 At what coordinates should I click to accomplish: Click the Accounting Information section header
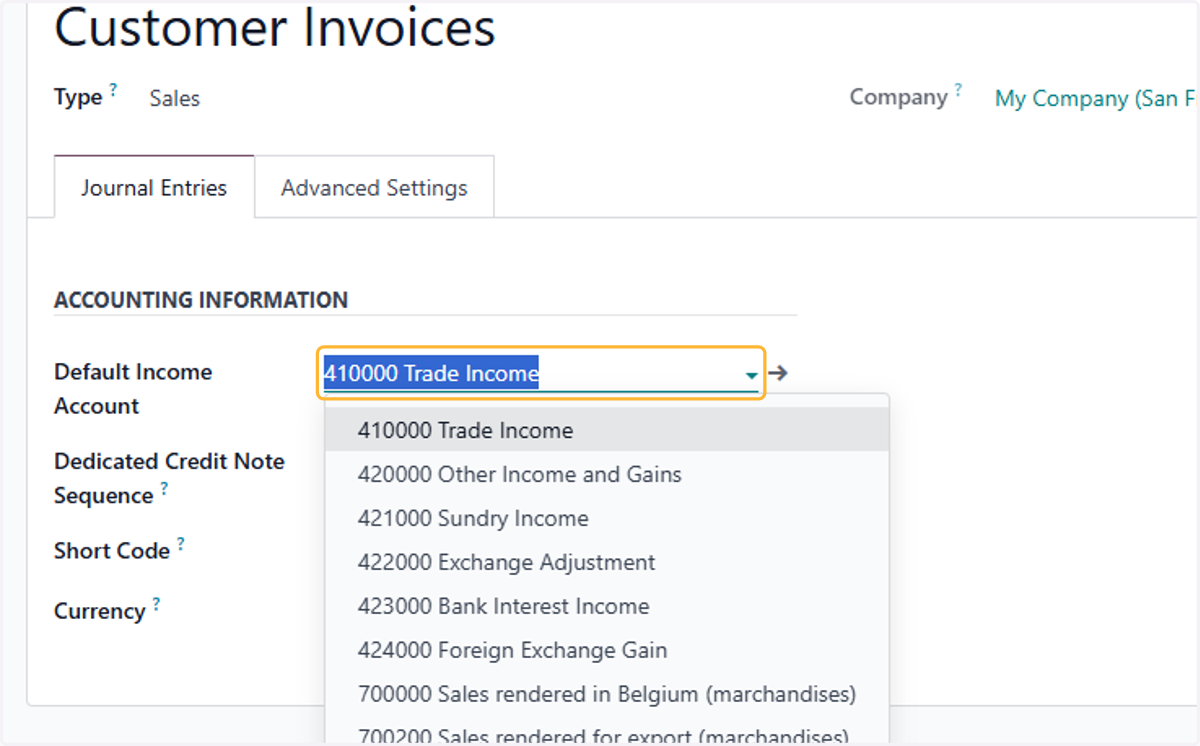[x=201, y=300]
